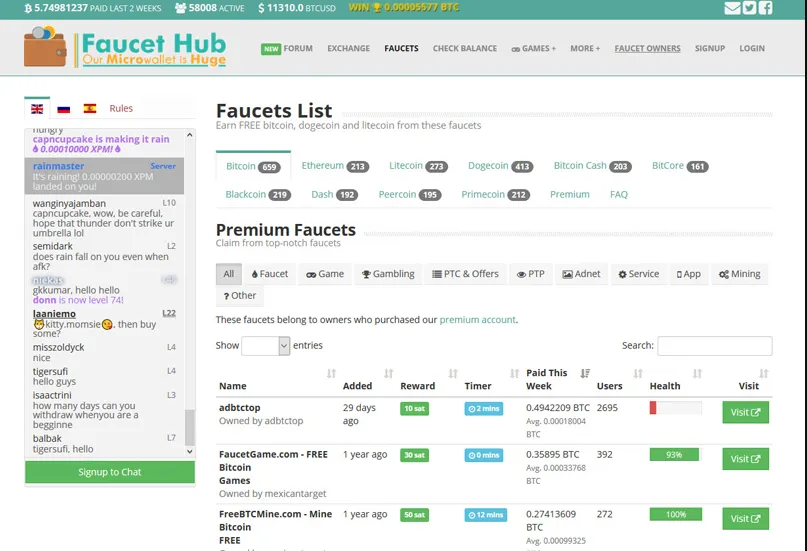
Task: Sort table by Added column arrows
Action: pos(389,374)
